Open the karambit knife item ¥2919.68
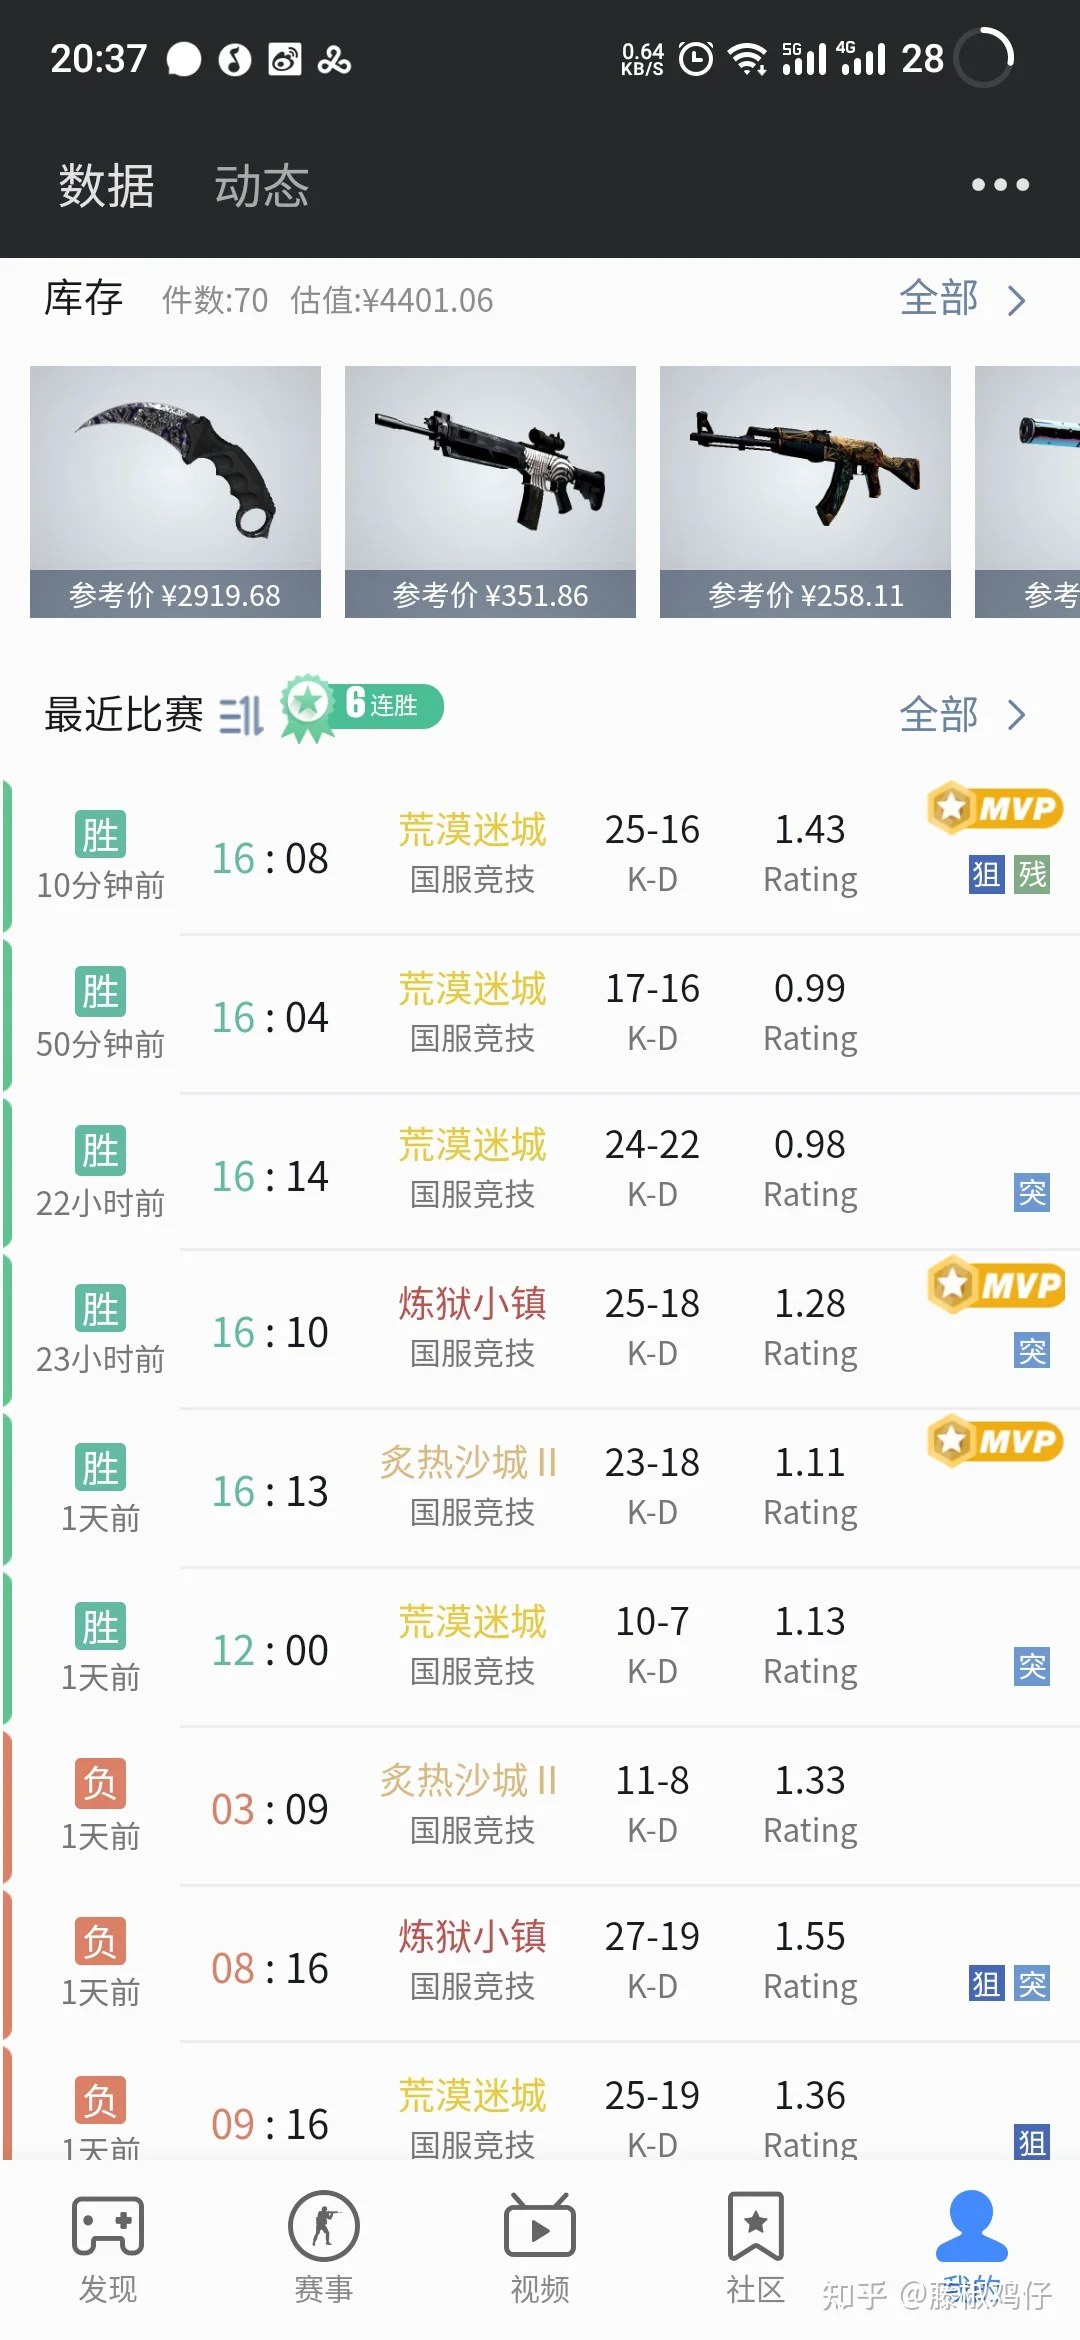This screenshot has height=2340, width=1080. (x=175, y=491)
